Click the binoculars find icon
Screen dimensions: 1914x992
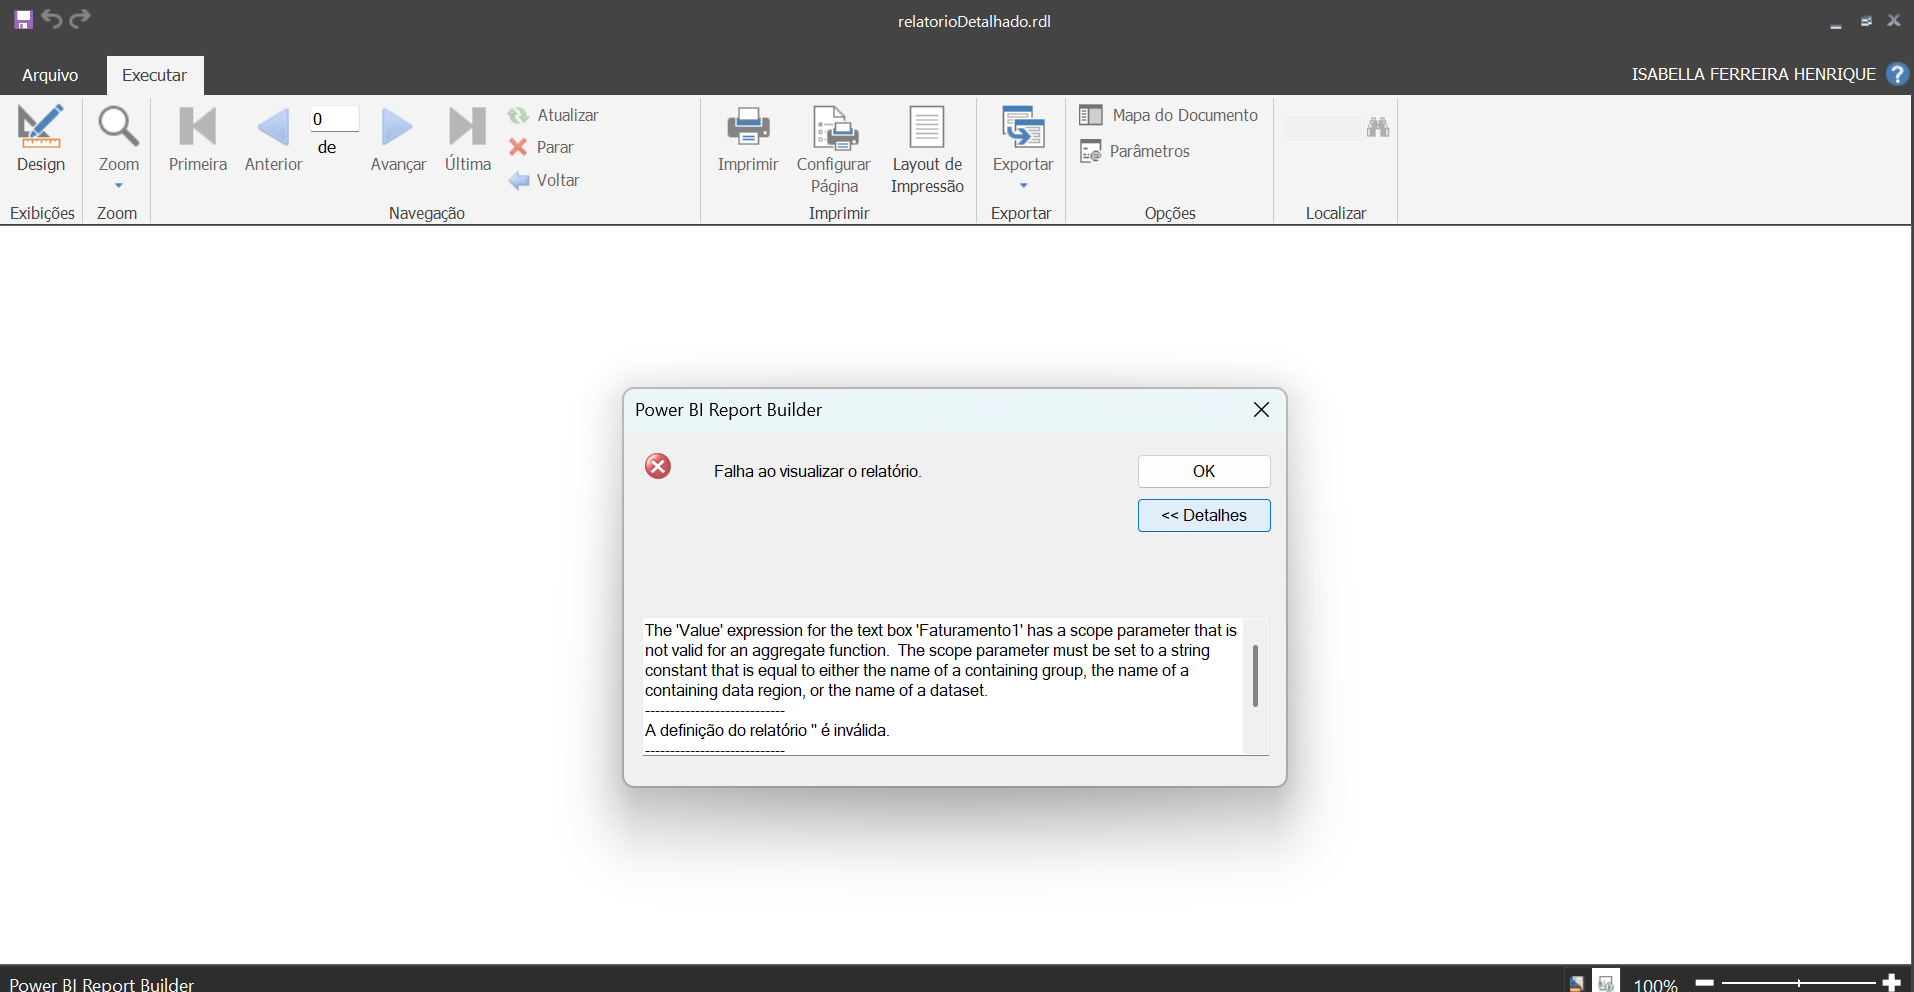click(1378, 126)
